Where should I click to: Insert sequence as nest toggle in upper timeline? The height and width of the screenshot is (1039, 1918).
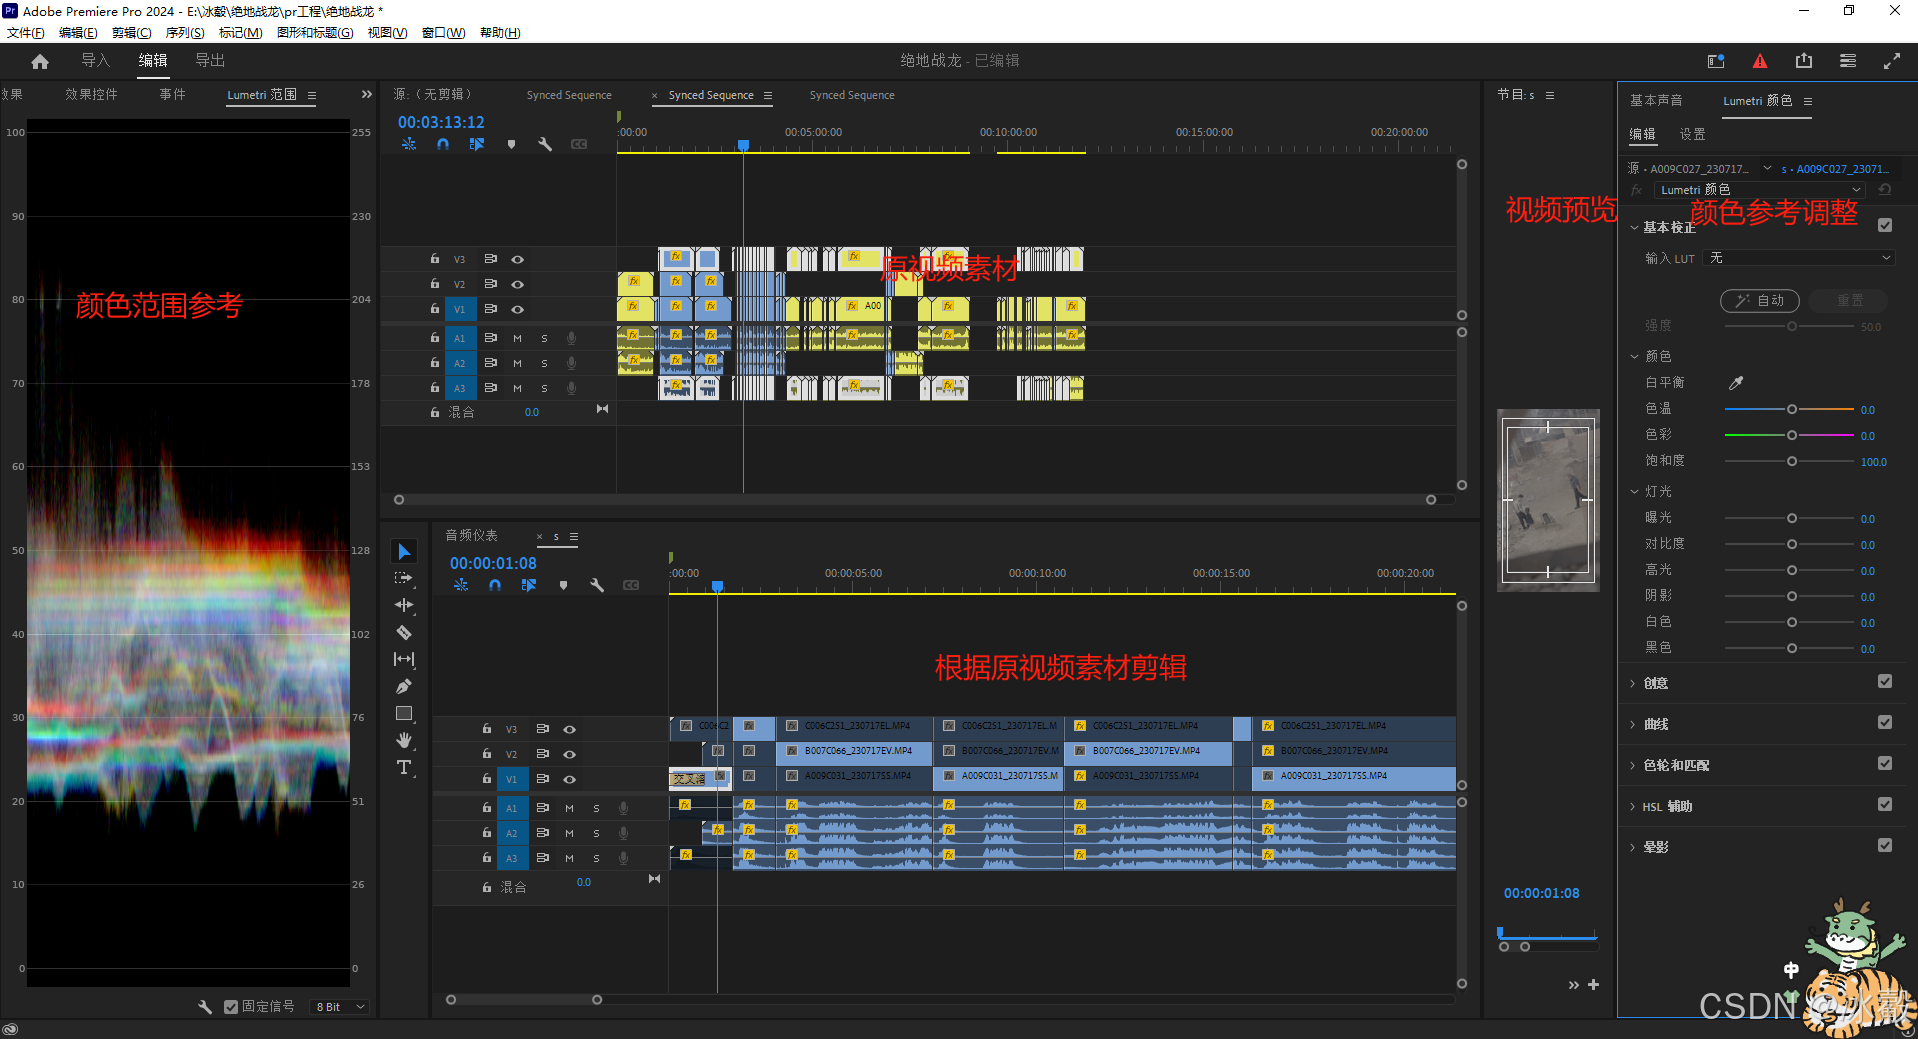pyautogui.click(x=409, y=144)
